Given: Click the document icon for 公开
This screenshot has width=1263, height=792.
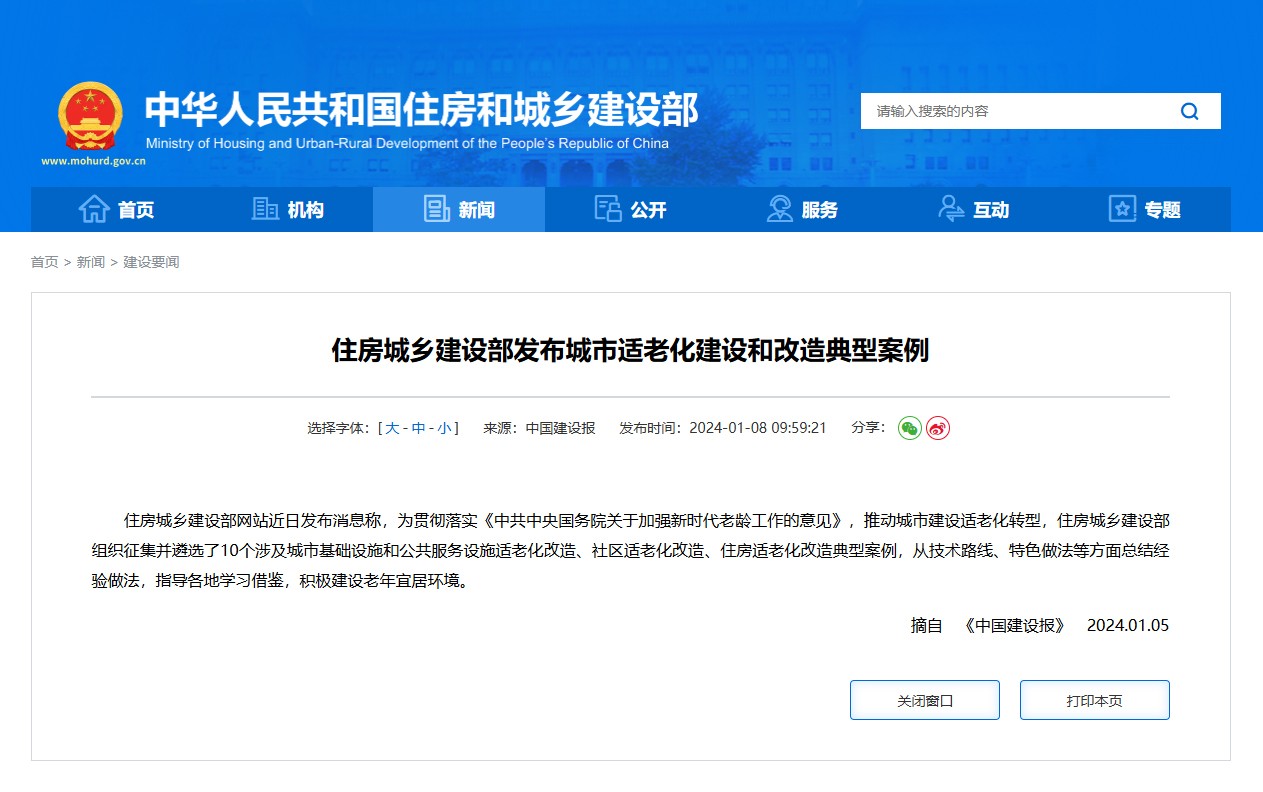Looking at the screenshot, I should click(x=608, y=209).
